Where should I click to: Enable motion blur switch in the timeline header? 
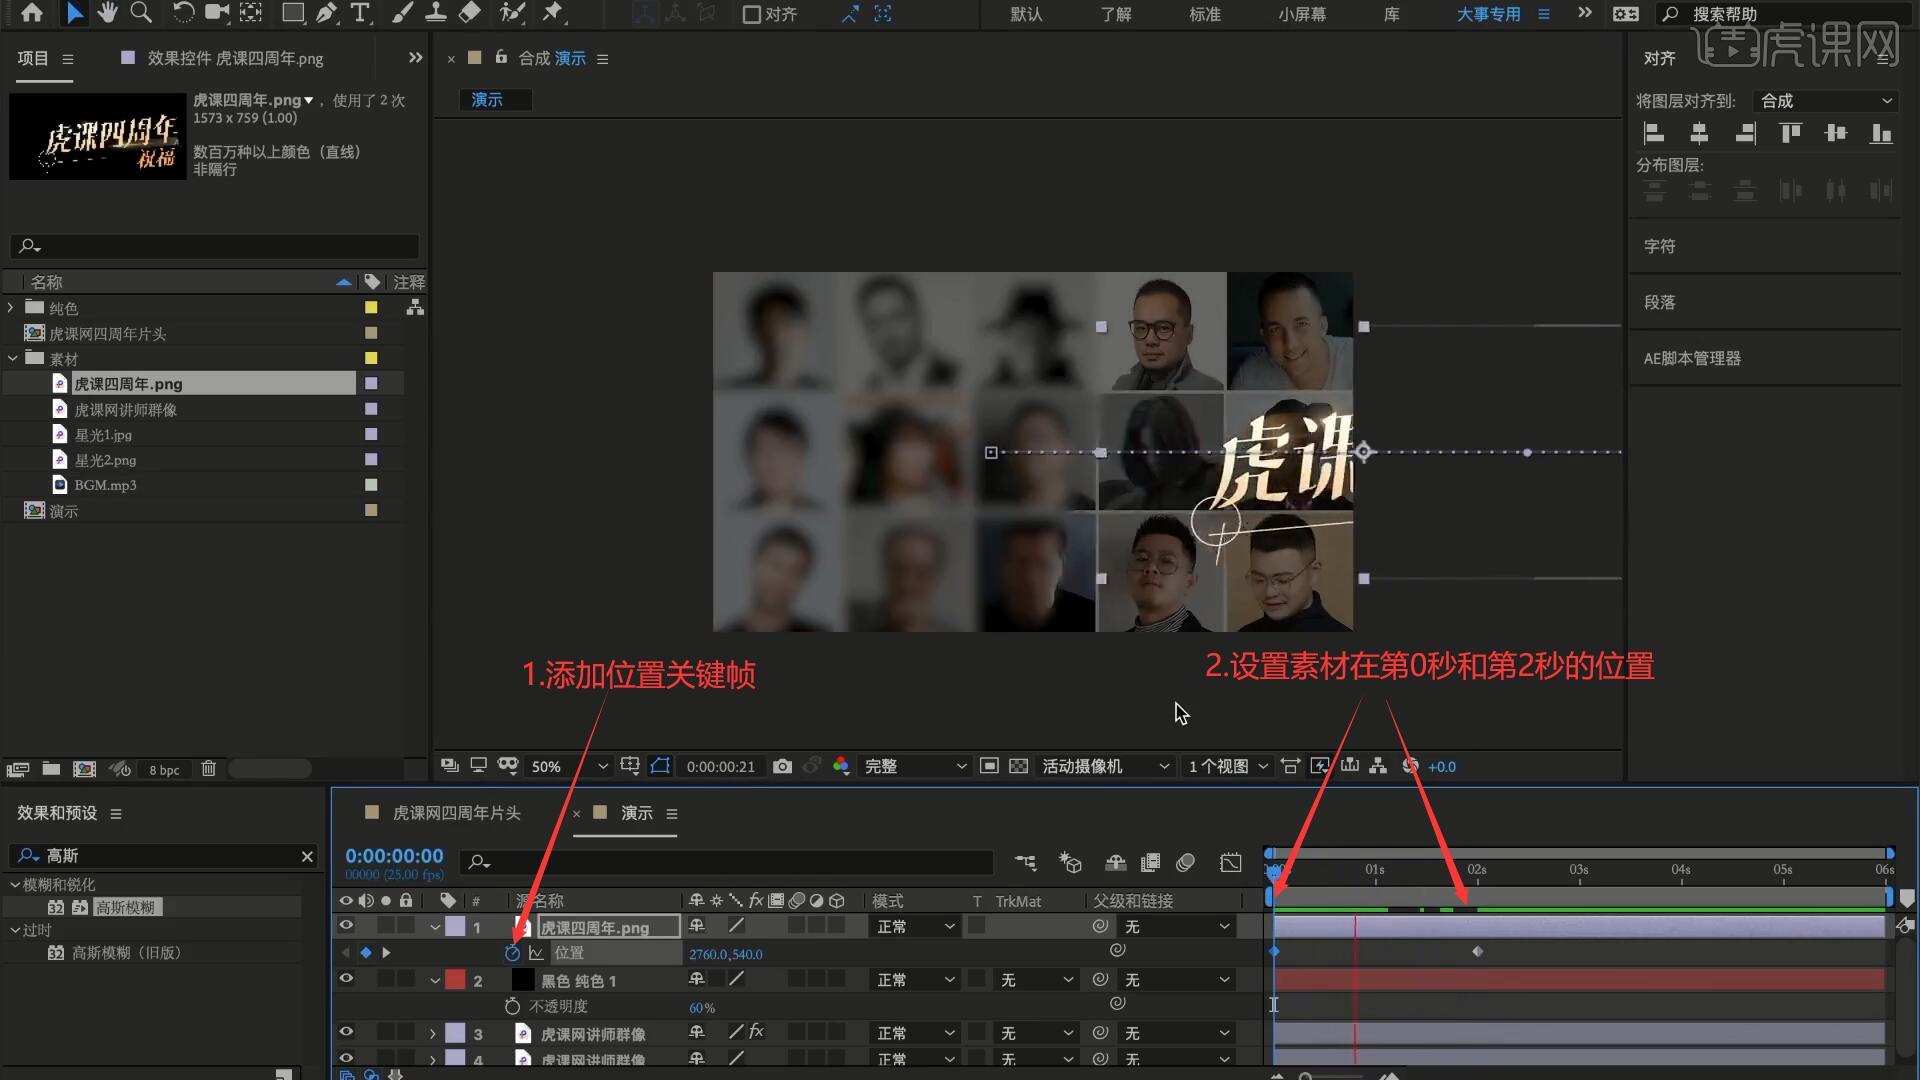(1186, 862)
